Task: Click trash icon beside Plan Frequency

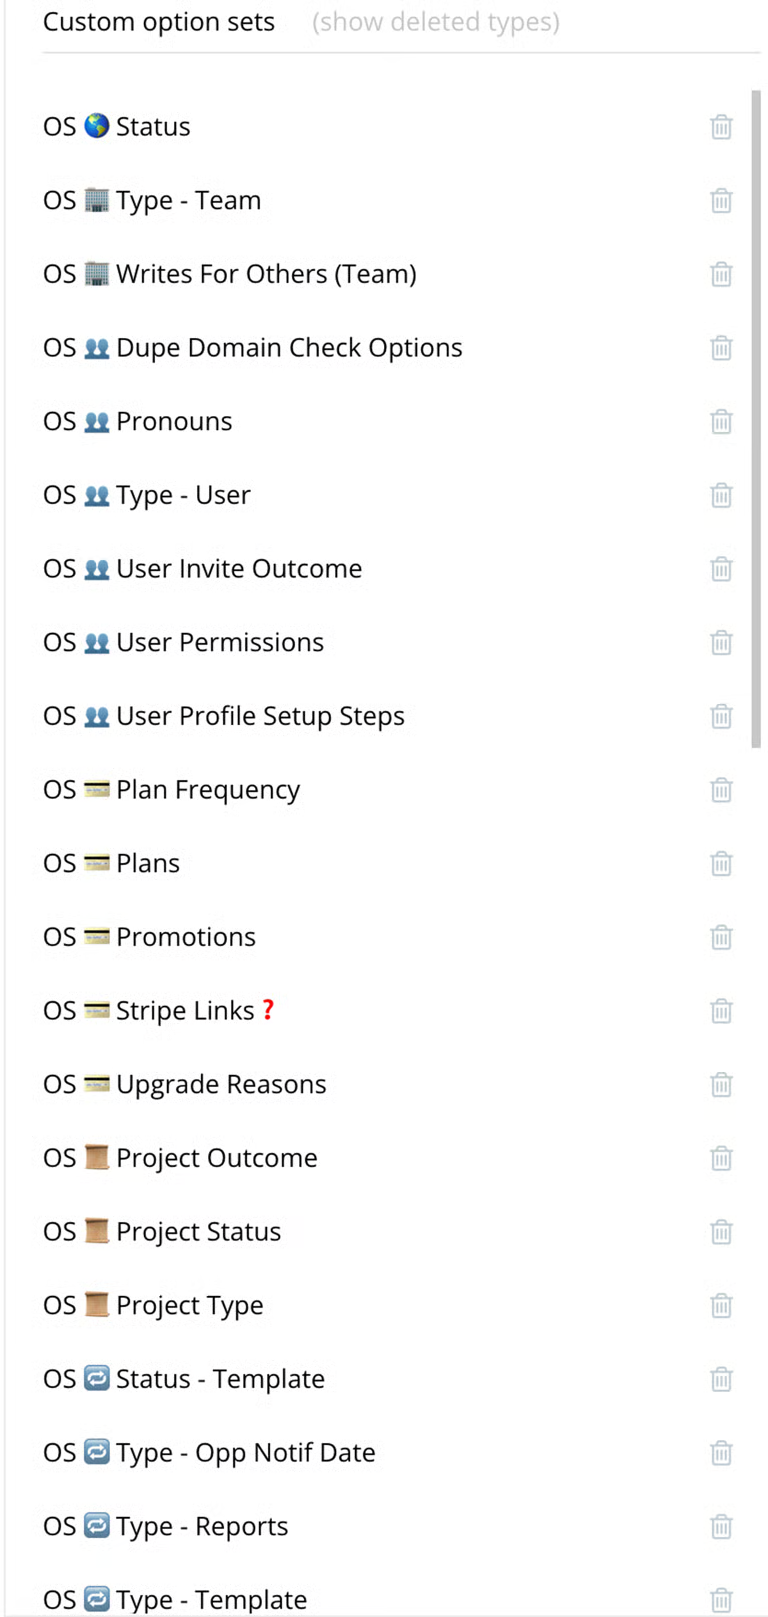Action: [x=721, y=790]
